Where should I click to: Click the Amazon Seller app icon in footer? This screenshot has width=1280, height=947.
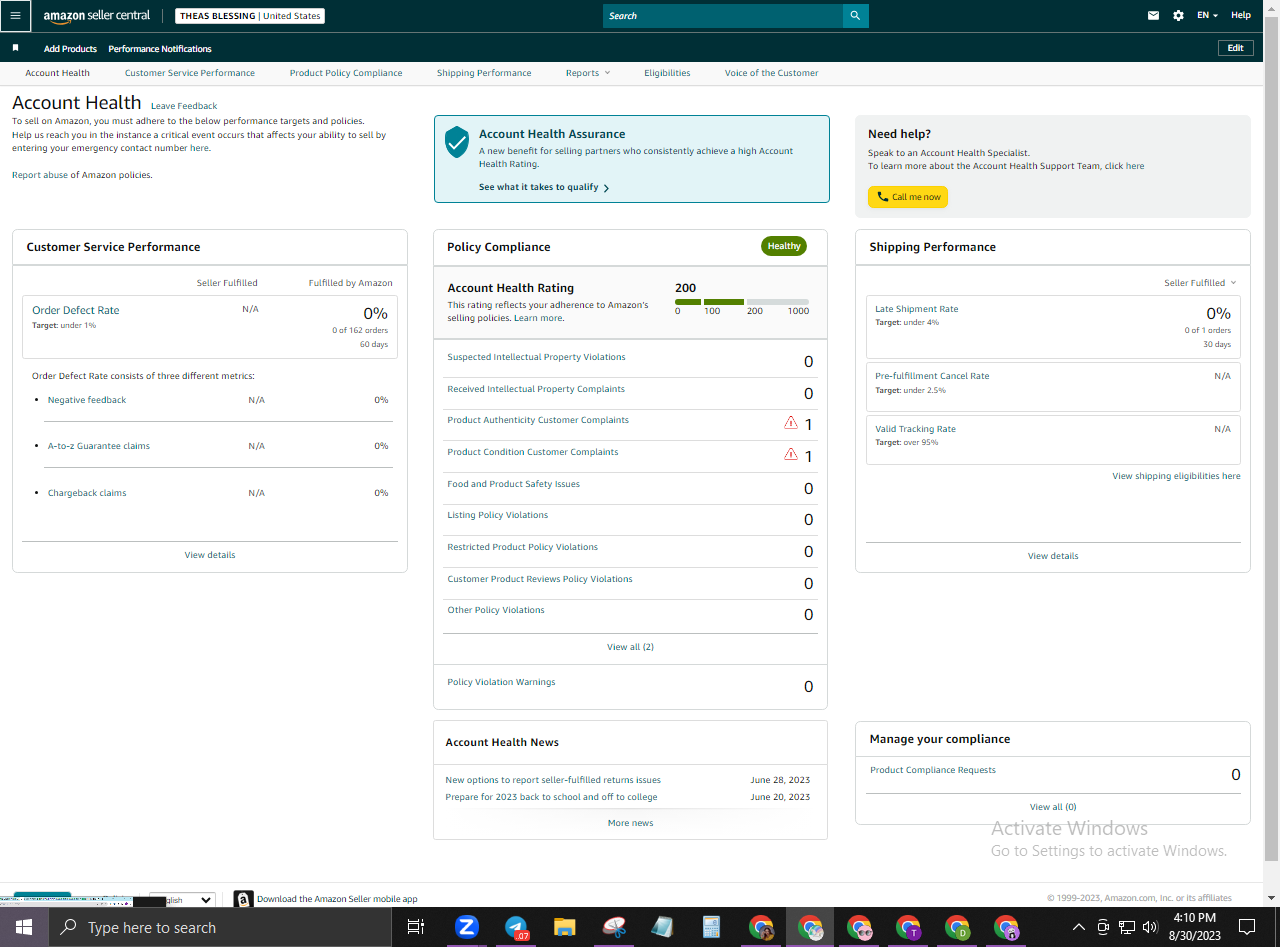coord(243,899)
